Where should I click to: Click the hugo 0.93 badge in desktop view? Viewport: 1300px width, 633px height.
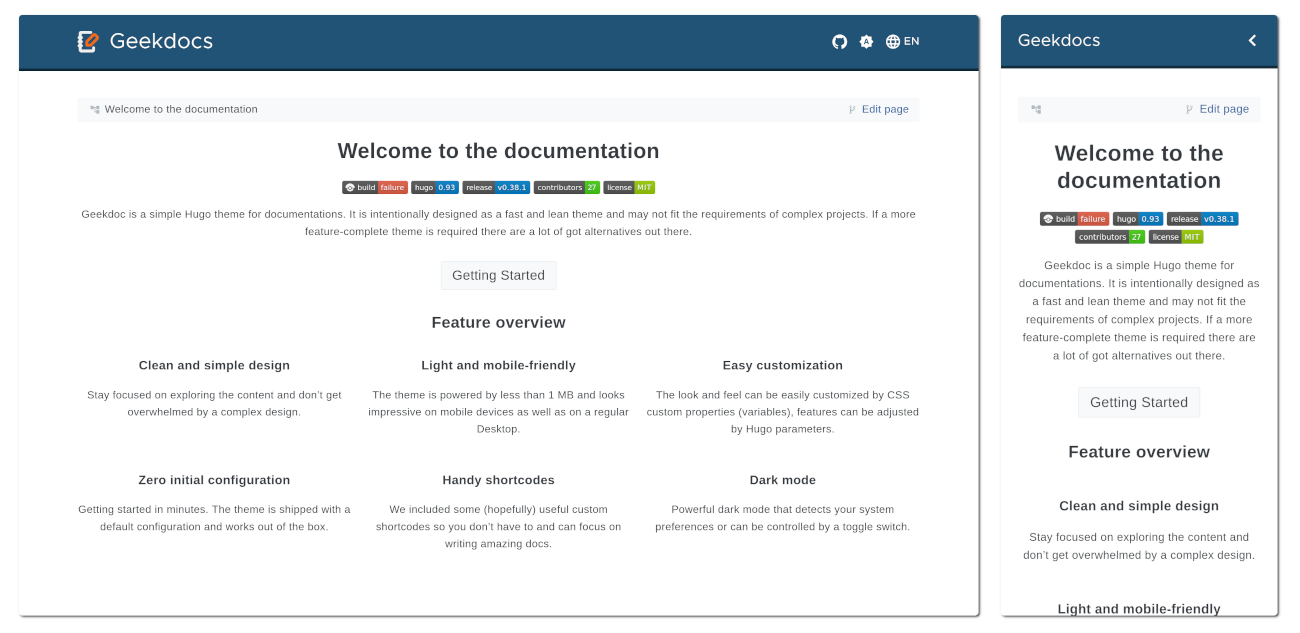[435, 187]
